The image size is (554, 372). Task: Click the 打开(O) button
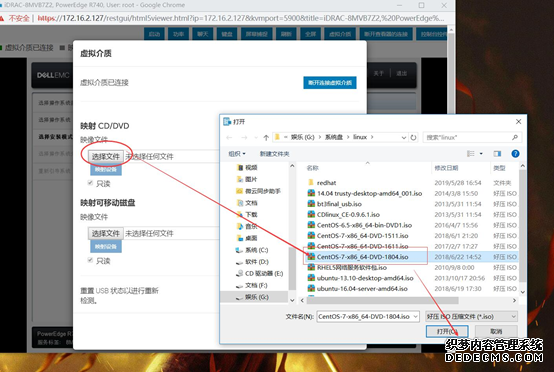click(x=447, y=331)
